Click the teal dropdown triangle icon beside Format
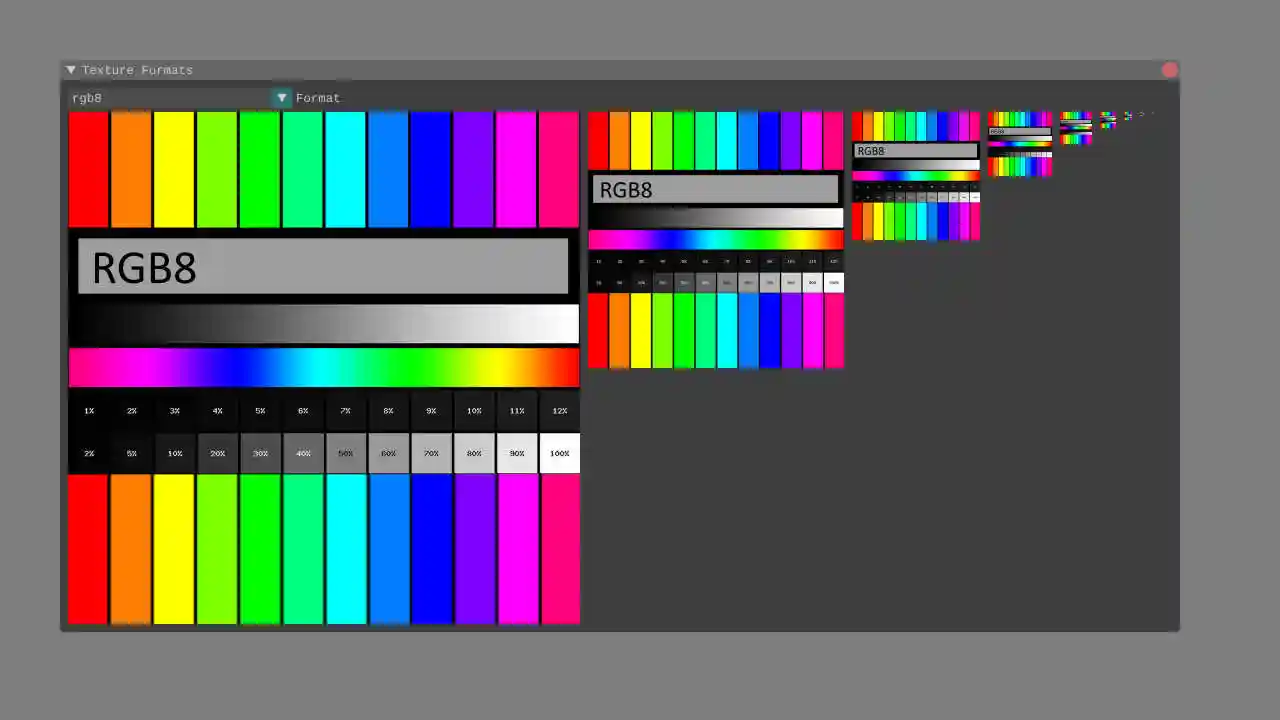Image resolution: width=1280 pixels, height=720 pixels. 282,97
